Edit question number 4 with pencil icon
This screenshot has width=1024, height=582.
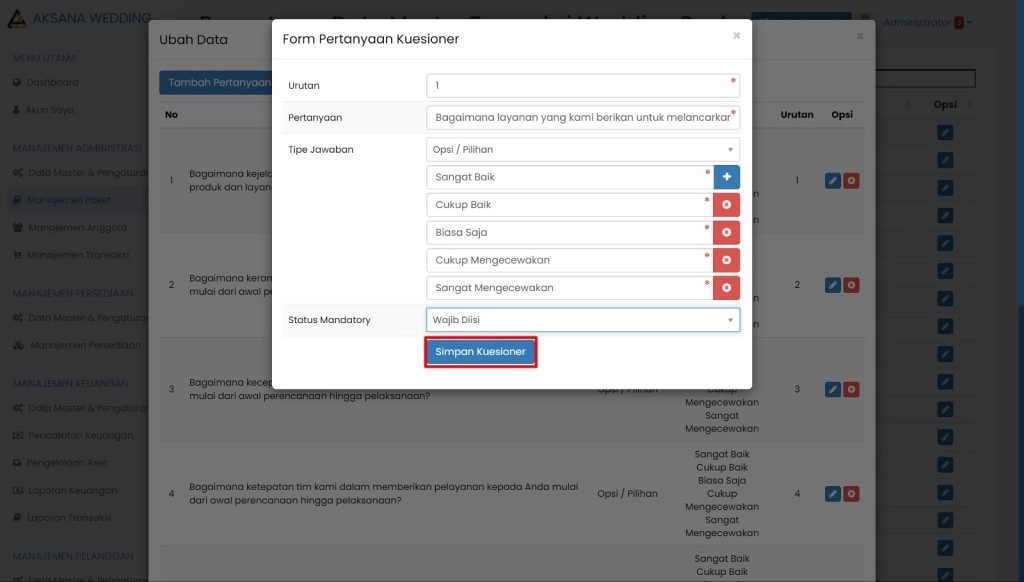832,494
